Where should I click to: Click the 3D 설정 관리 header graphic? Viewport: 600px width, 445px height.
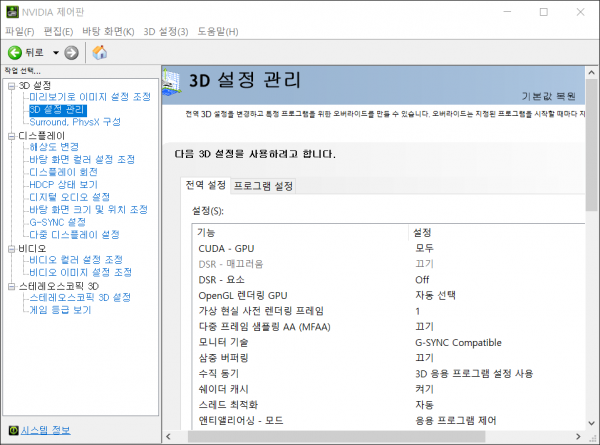pos(171,82)
